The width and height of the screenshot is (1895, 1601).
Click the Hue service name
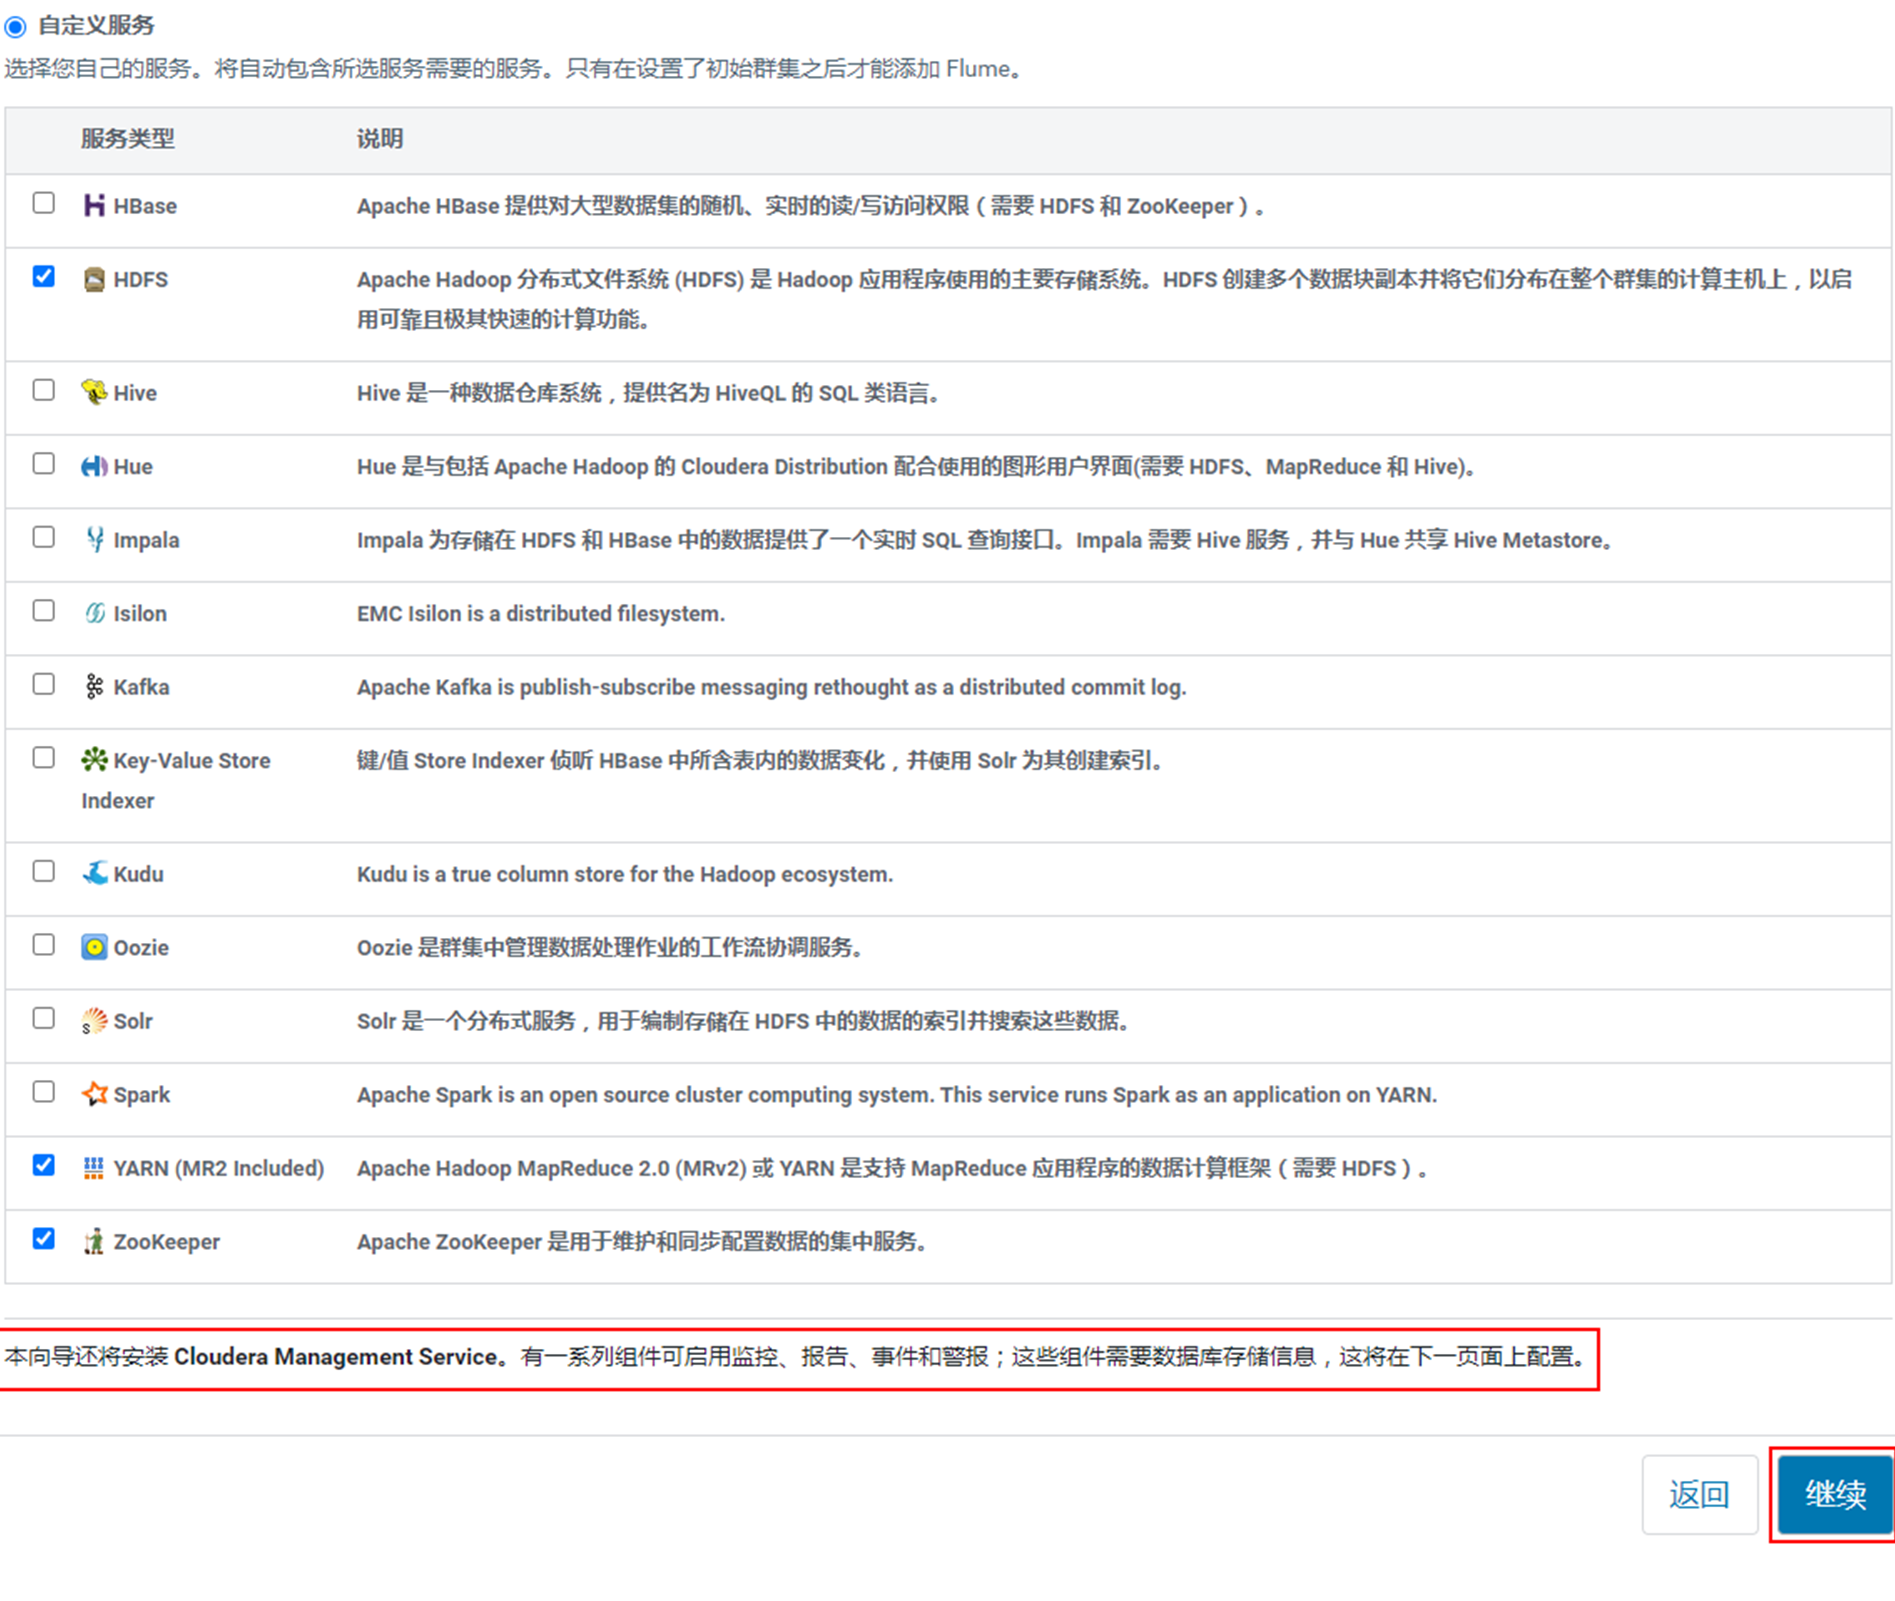tap(133, 466)
